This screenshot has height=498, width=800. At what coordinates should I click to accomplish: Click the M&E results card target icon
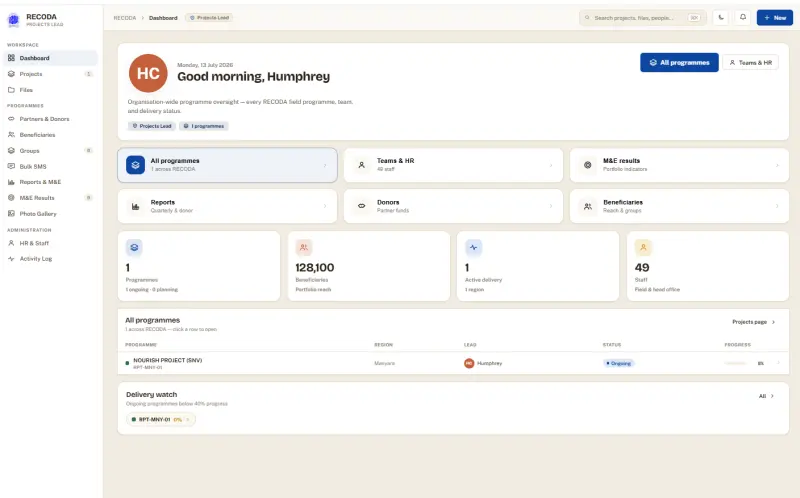tap(588, 165)
